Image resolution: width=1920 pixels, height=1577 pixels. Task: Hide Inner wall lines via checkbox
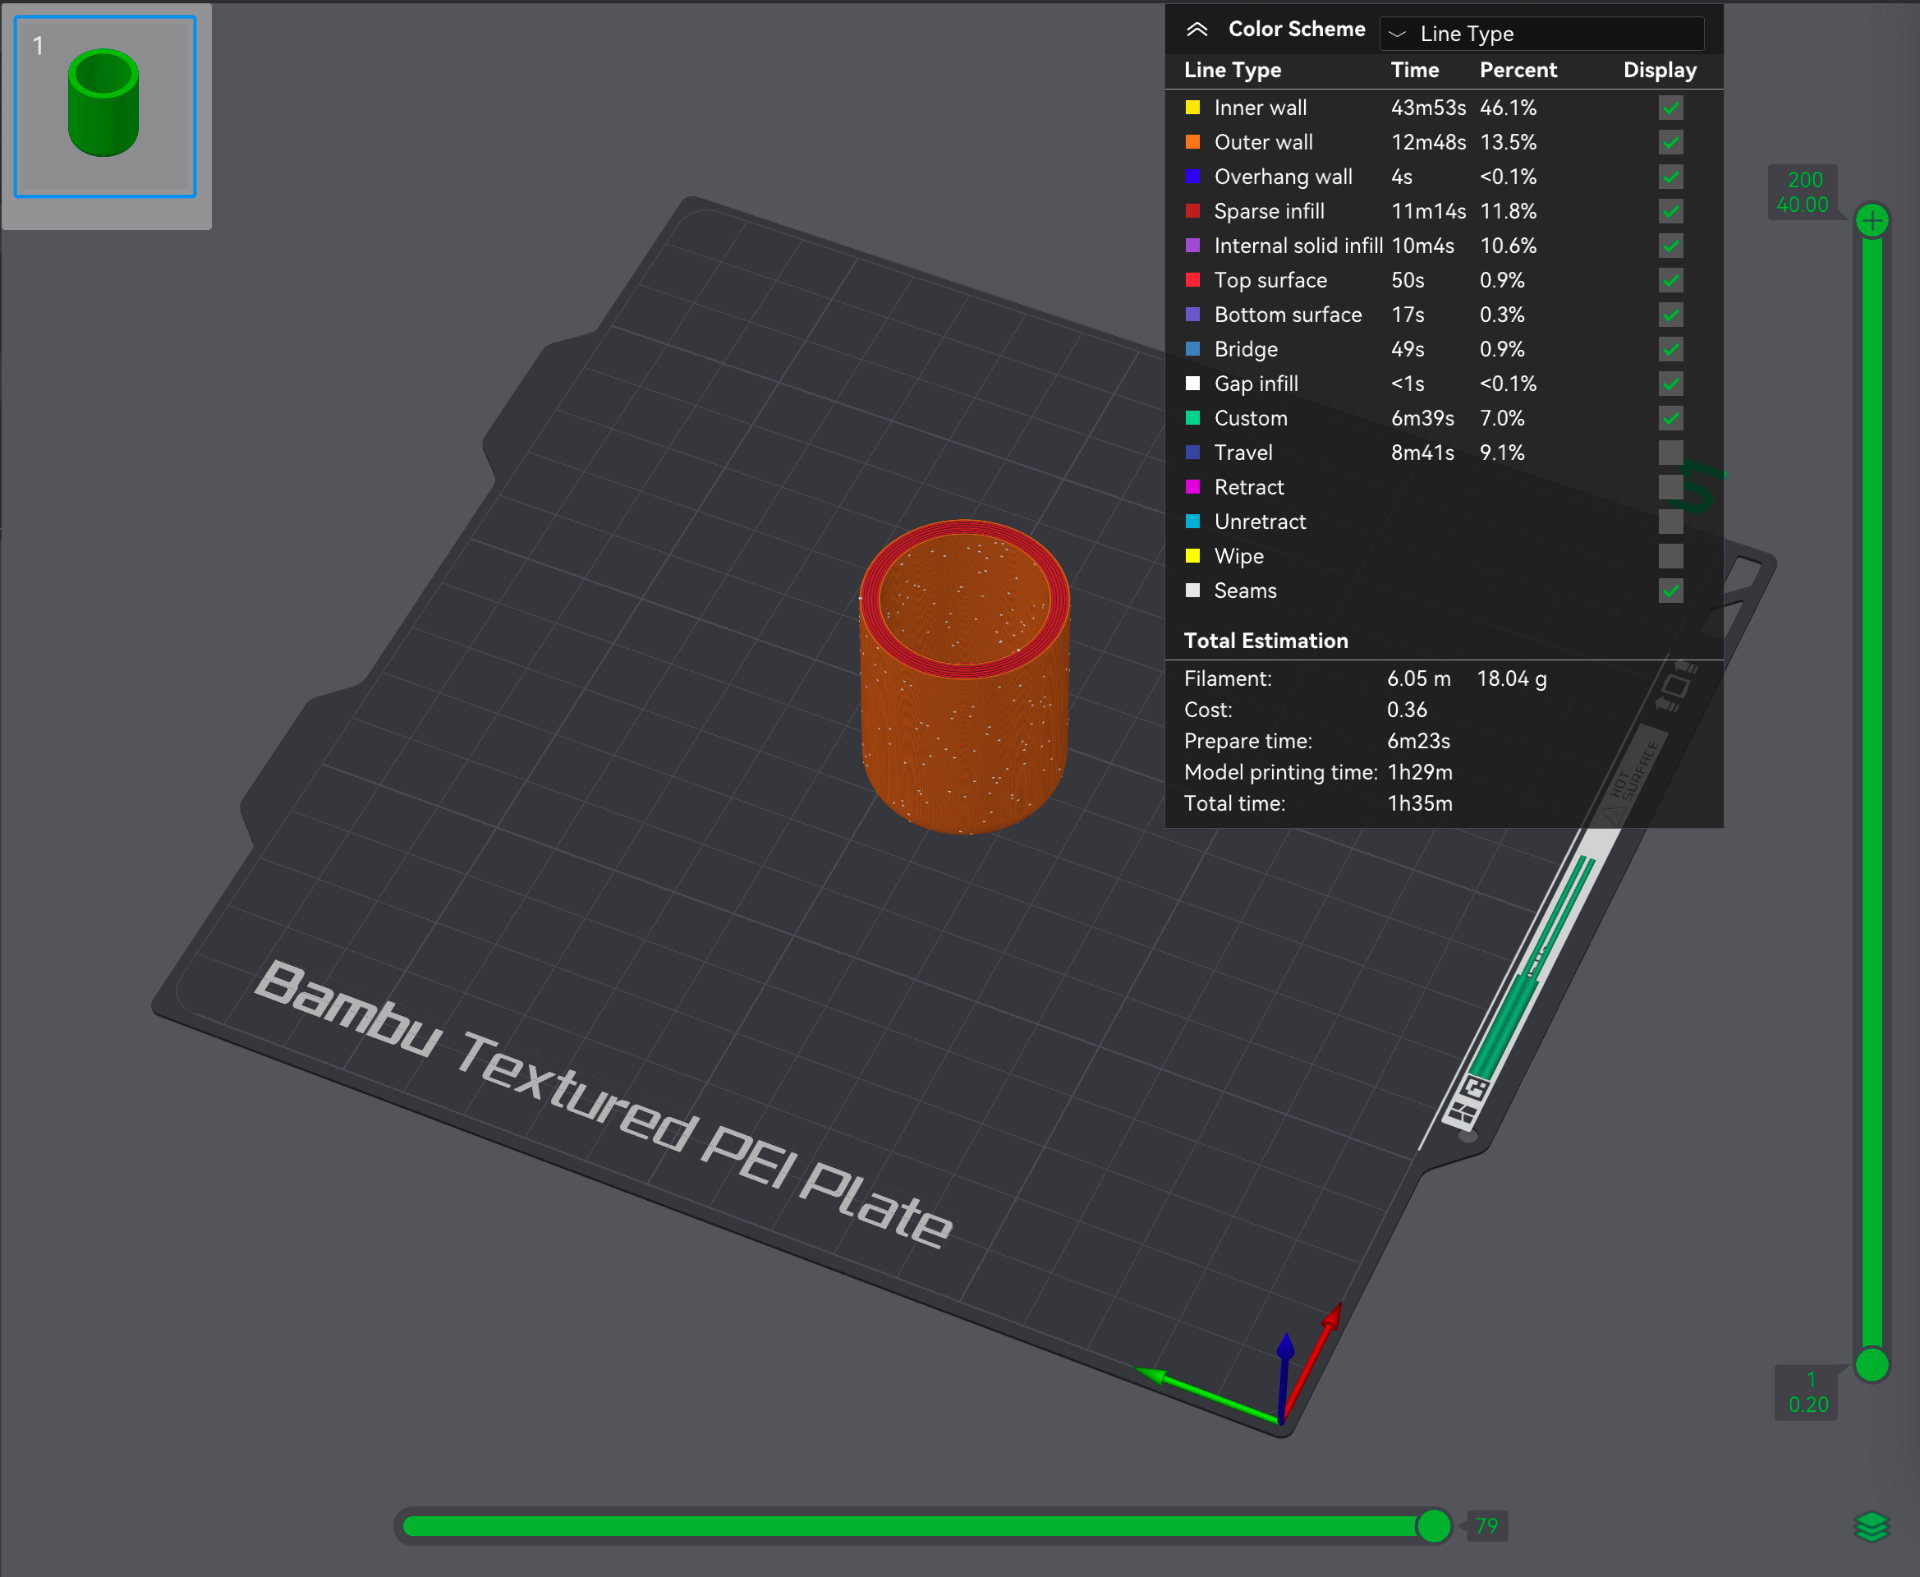(1671, 107)
